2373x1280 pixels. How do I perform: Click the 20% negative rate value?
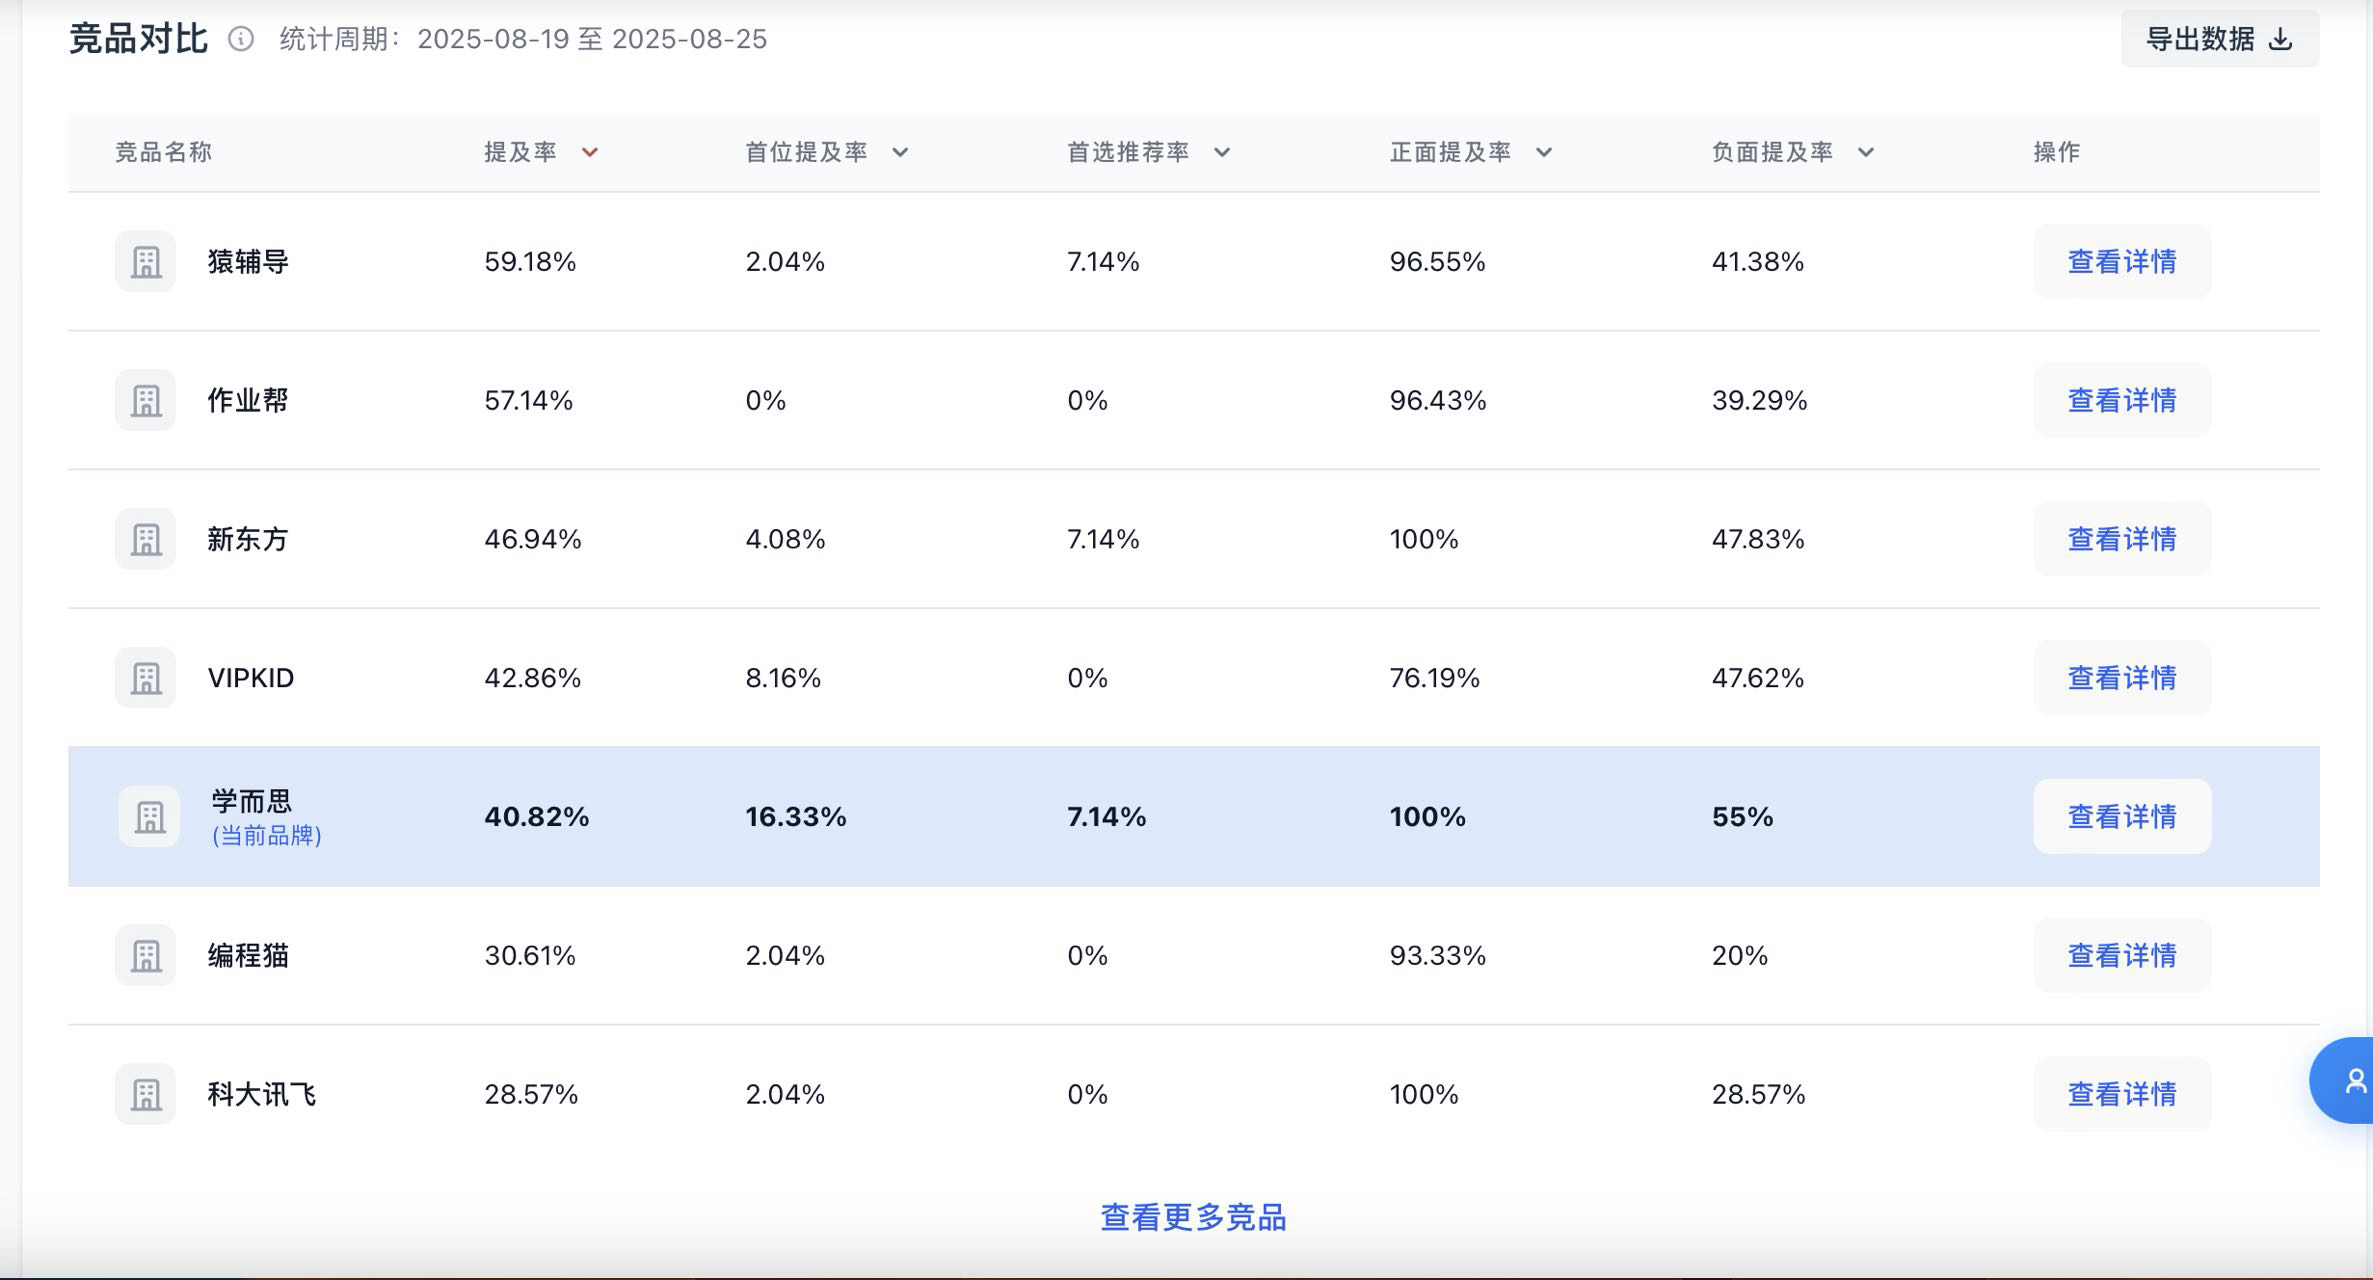point(1740,955)
